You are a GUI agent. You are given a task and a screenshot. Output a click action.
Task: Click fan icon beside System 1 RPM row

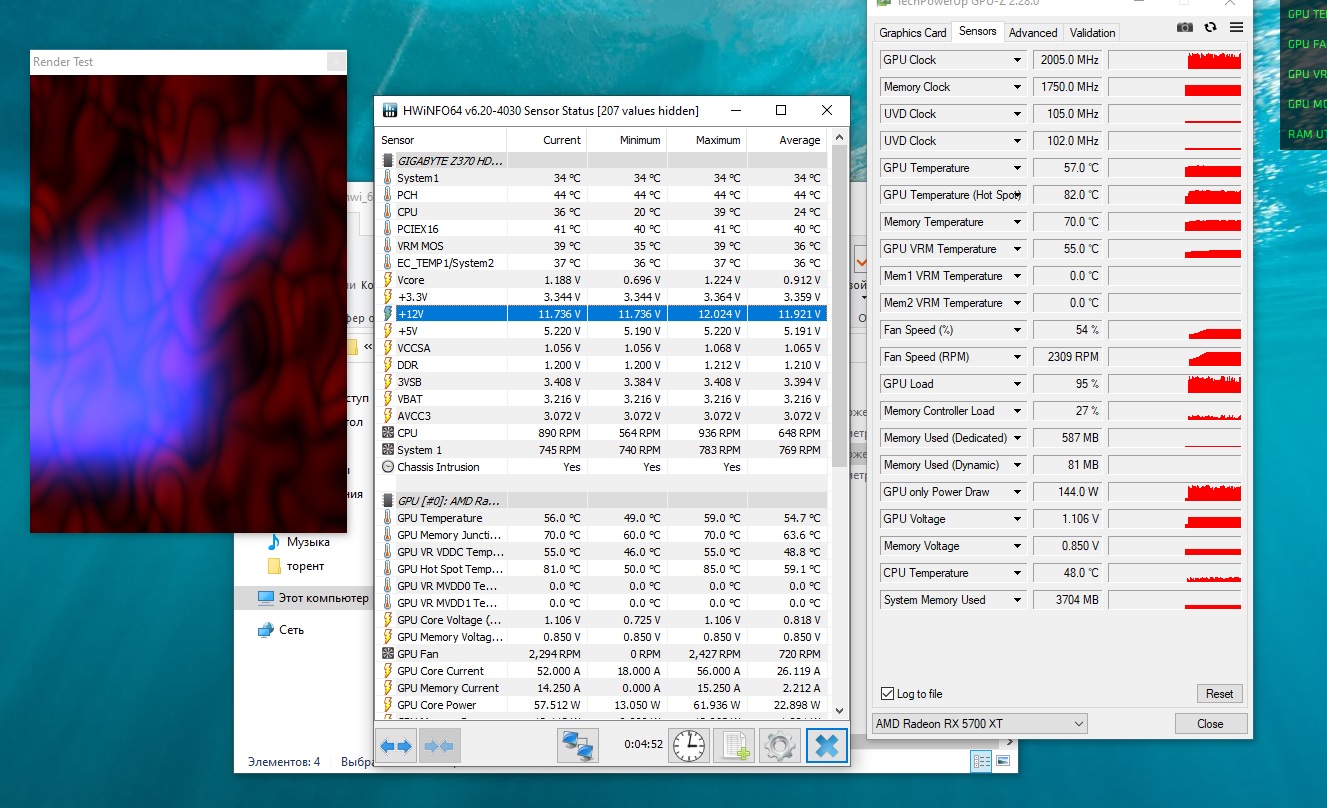(388, 450)
